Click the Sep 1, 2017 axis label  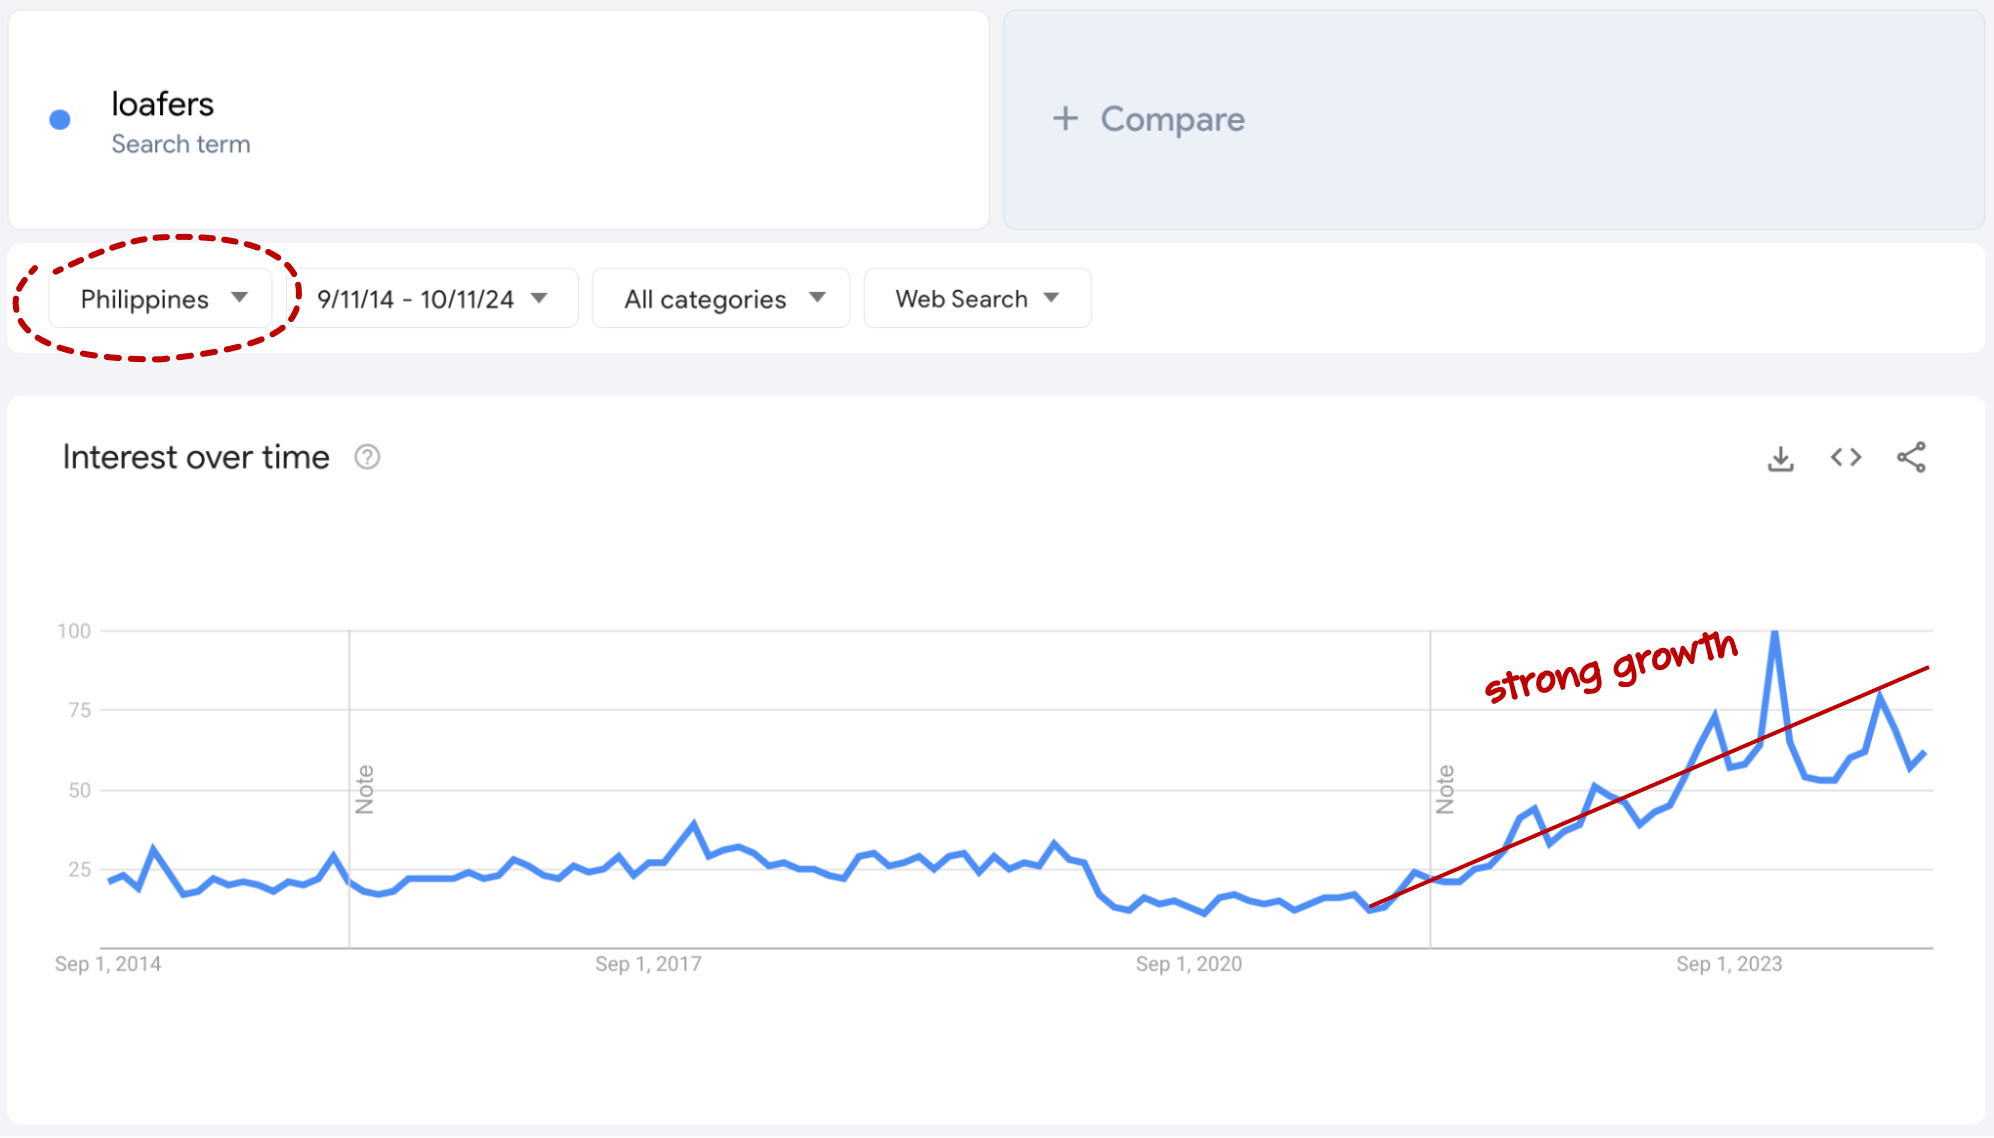pos(648,964)
